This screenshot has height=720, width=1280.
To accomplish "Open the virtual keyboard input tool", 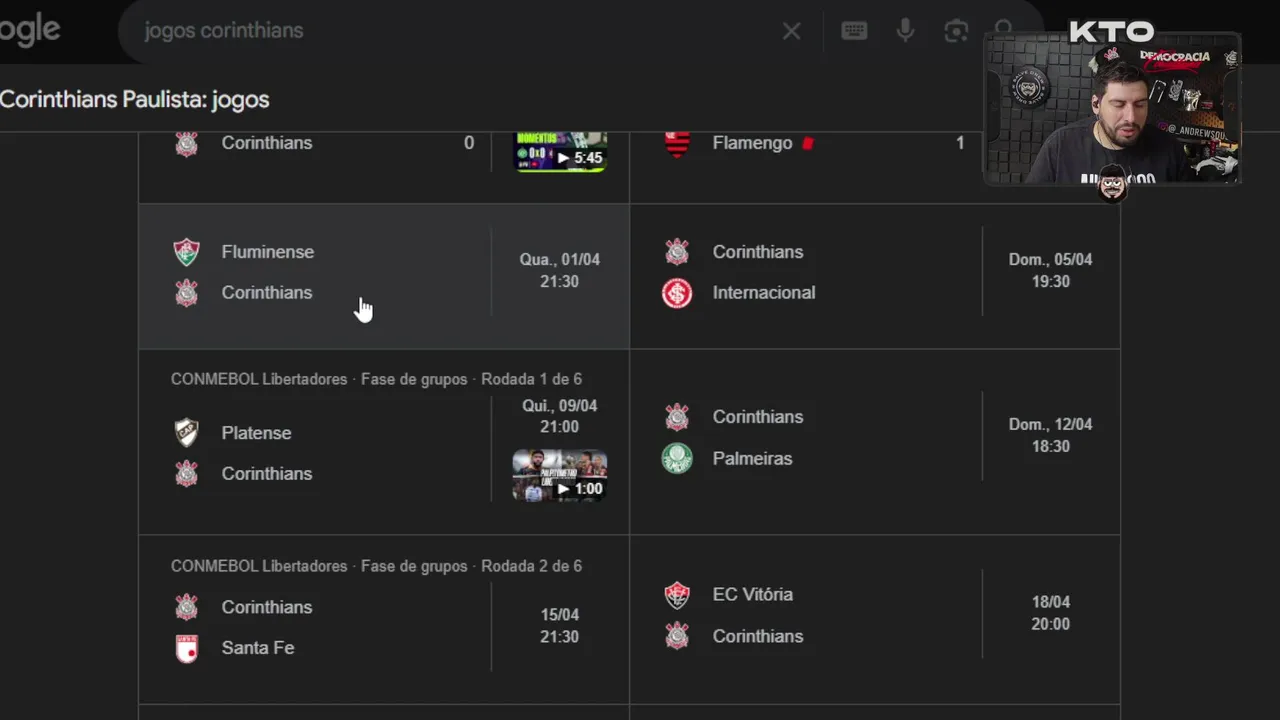I will (854, 31).
